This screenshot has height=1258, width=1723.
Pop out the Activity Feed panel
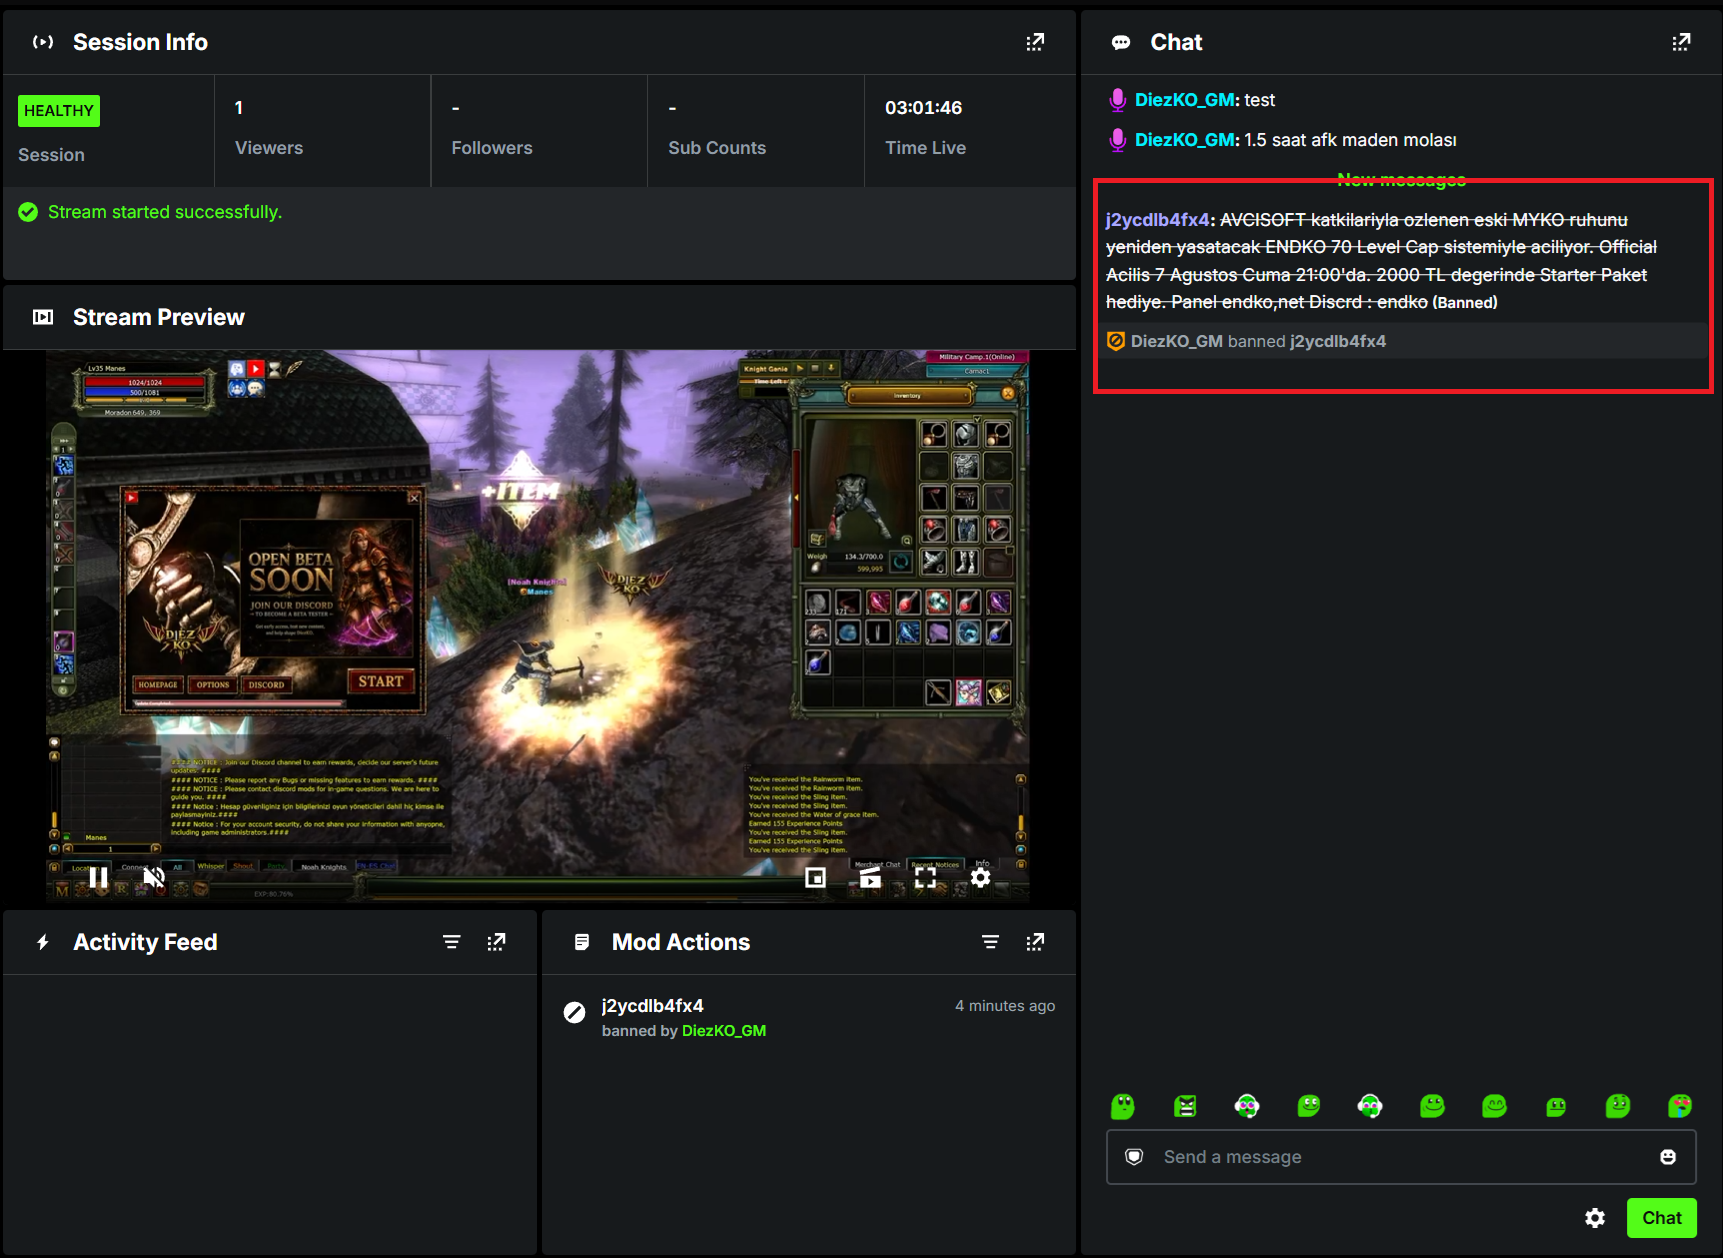(x=496, y=942)
